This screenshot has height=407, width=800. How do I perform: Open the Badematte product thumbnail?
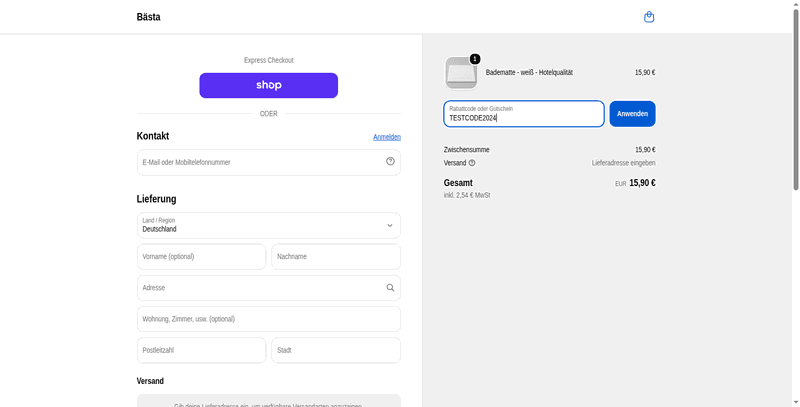(x=461, y=73)
